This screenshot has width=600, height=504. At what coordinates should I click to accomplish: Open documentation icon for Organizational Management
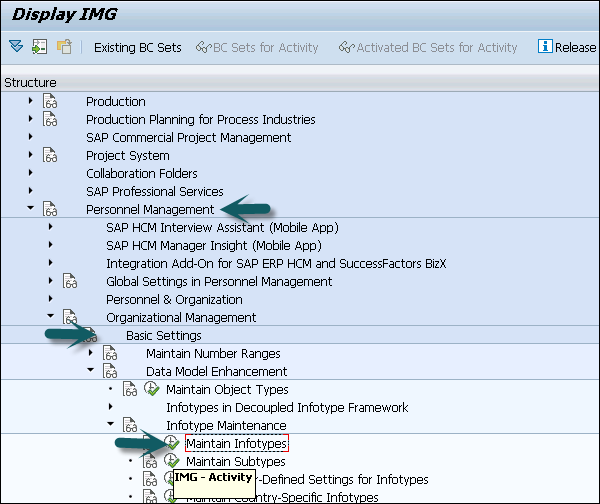coord(71,317)
